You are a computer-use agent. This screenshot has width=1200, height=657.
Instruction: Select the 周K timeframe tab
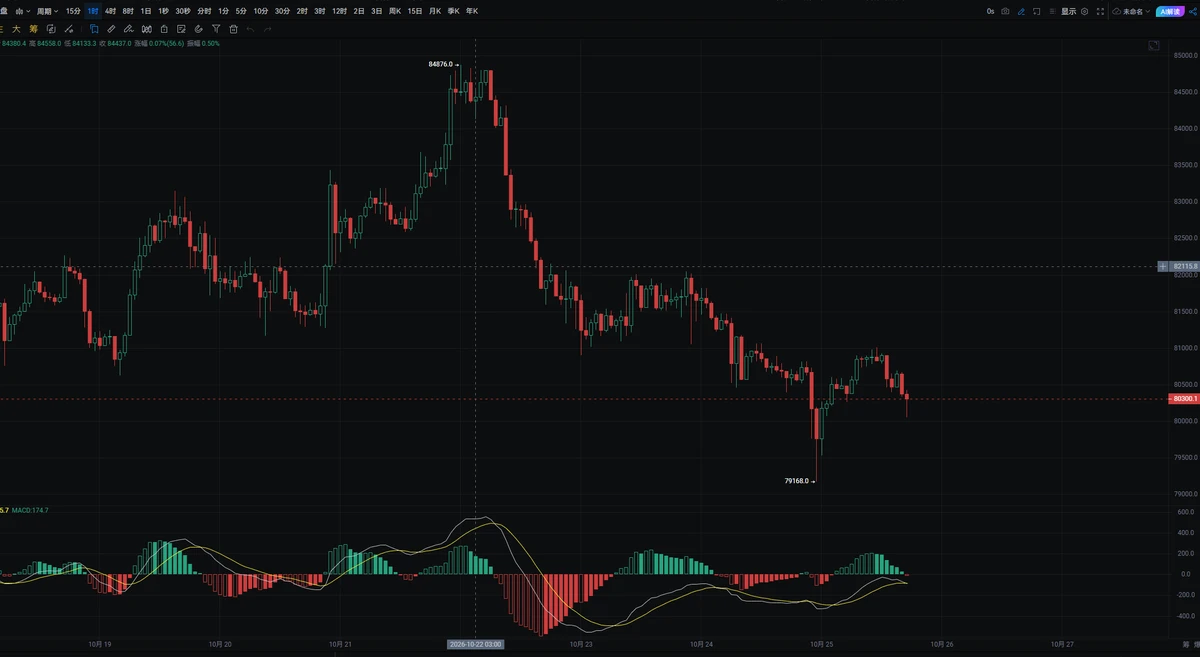click(x=395, y=11)
